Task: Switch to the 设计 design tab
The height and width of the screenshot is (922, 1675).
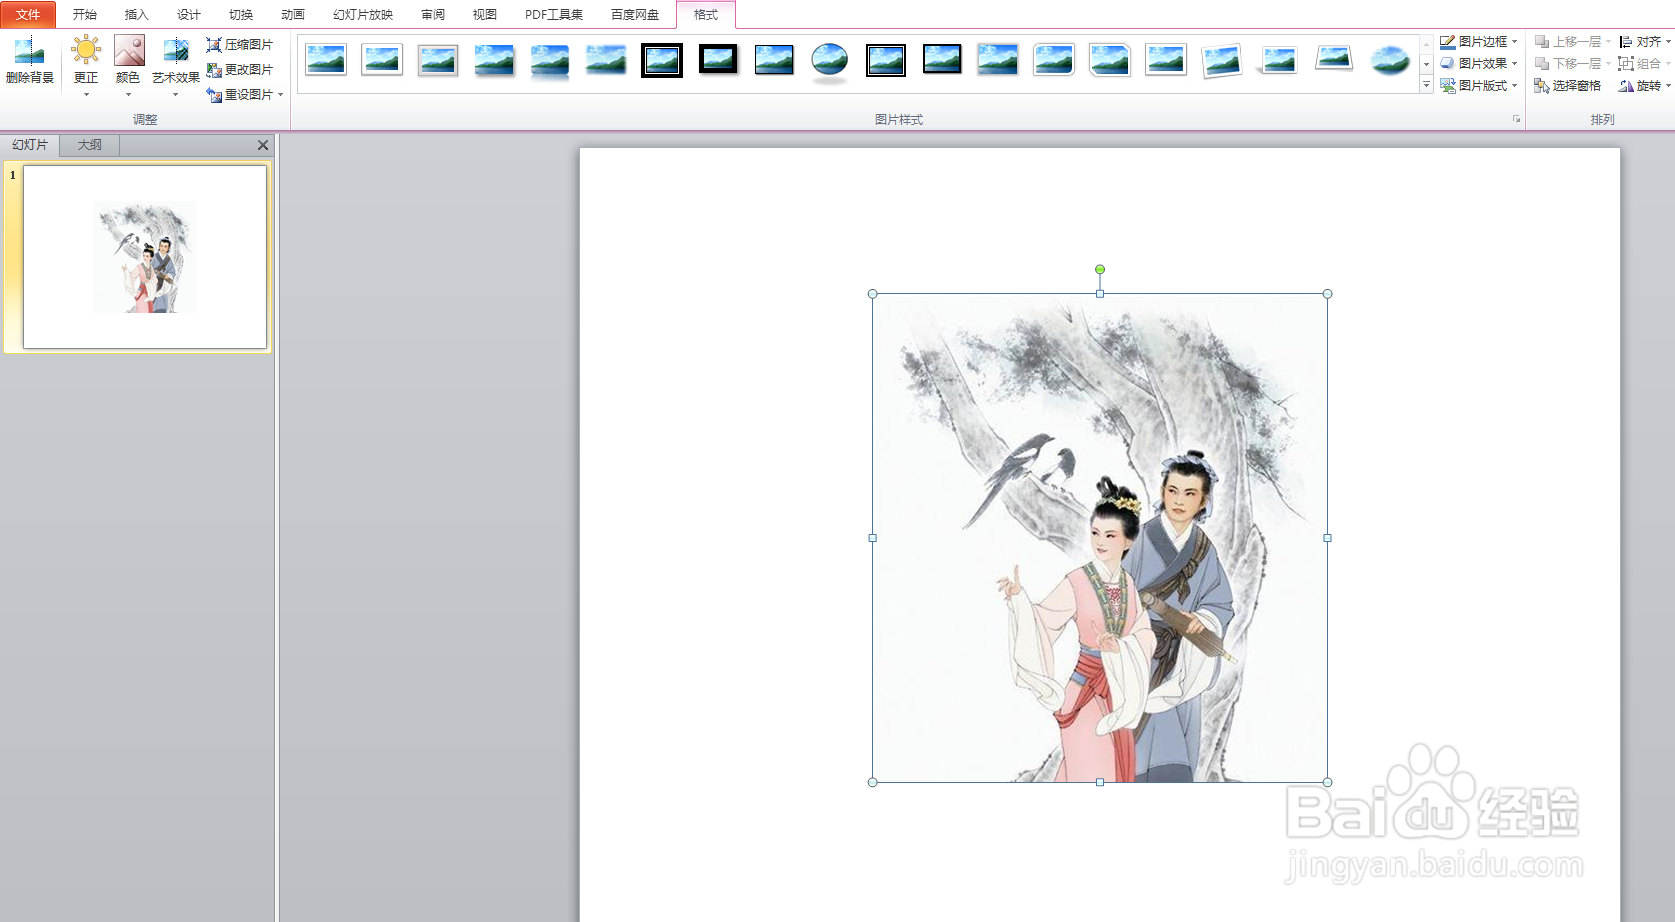Action: [189, 14]
